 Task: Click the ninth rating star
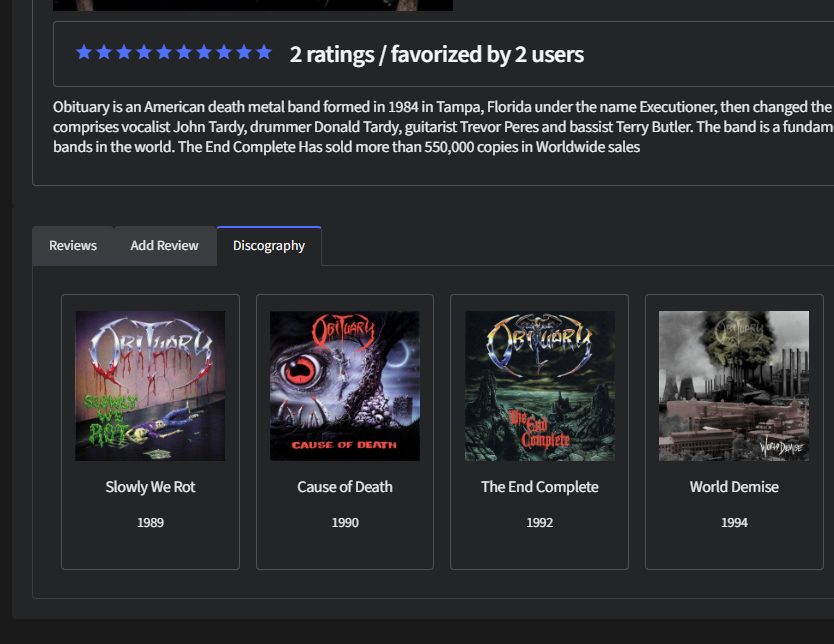(x=245, y=53)
